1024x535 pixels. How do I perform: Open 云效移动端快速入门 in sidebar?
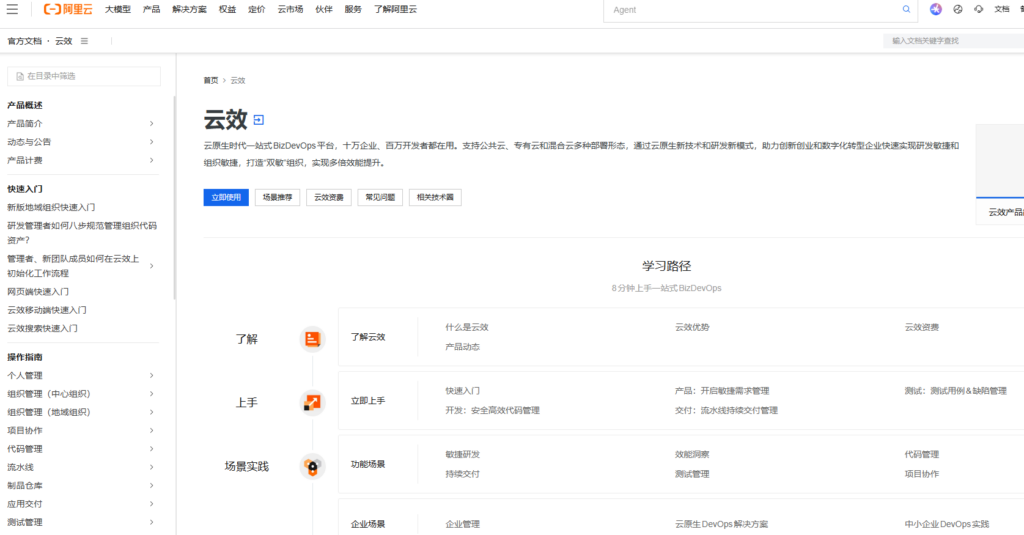click(x=46, y=310)
